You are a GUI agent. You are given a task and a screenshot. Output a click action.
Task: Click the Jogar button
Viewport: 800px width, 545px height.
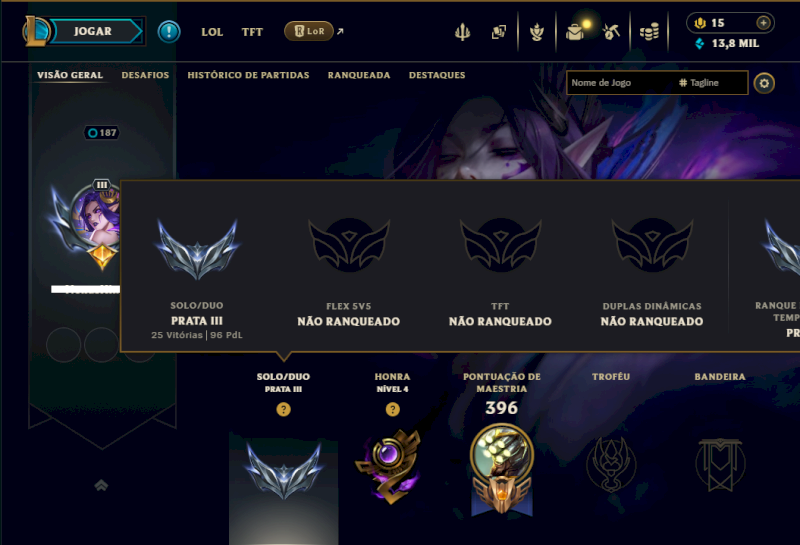[92, 31]
